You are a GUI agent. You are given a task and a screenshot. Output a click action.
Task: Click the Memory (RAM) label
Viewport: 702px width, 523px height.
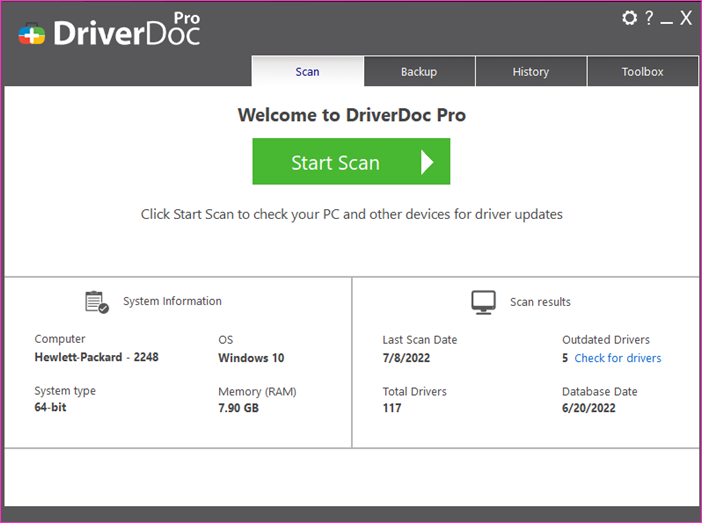257,392
